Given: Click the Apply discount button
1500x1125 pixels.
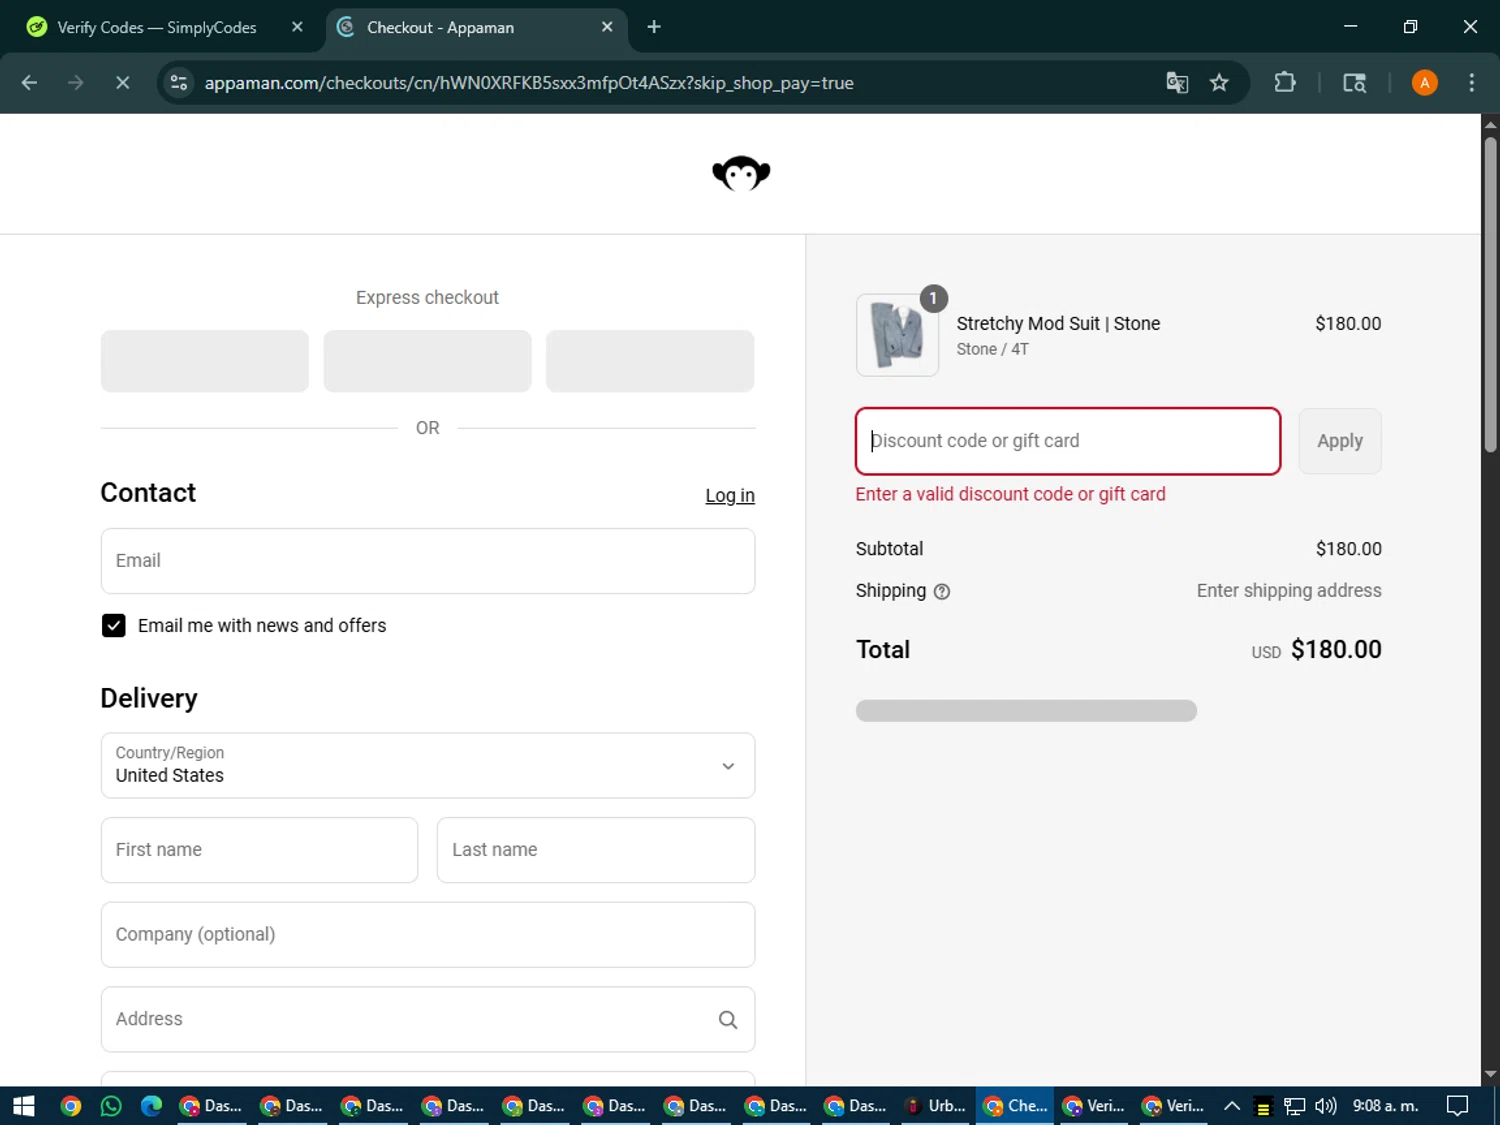Looking at the screenshot, I should coord(1340,441).
